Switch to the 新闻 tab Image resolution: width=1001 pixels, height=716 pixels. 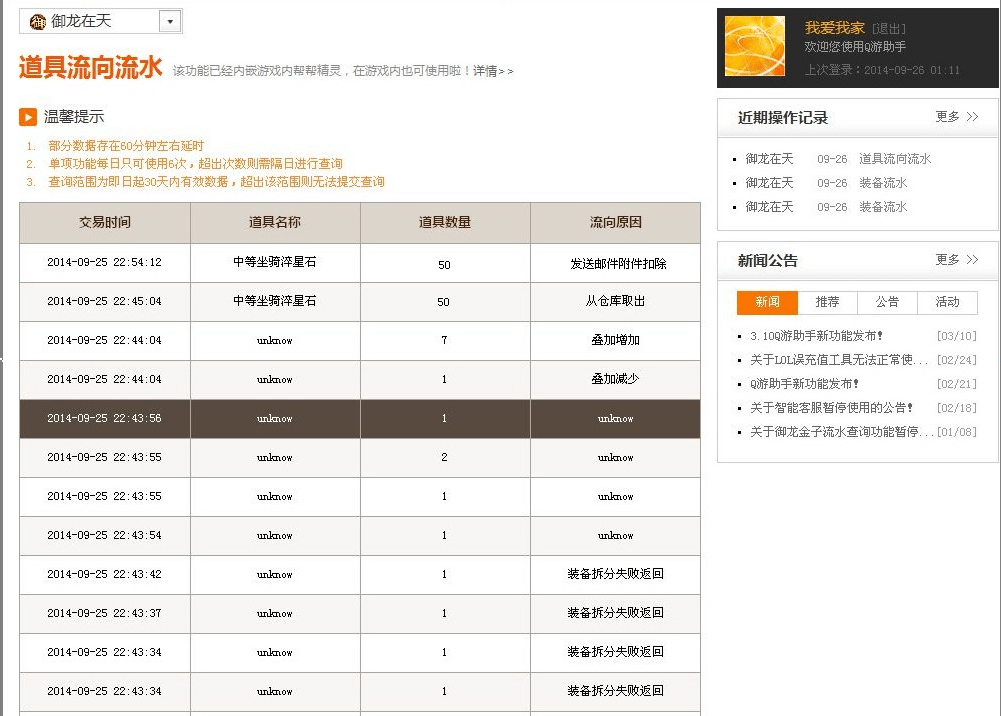point(767,302)
